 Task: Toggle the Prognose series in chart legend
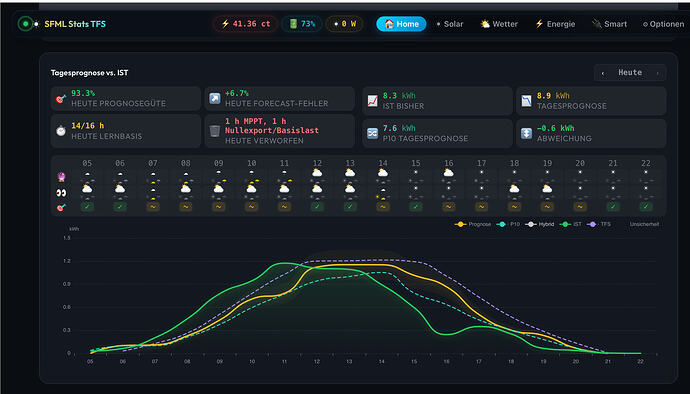[473, 224]
